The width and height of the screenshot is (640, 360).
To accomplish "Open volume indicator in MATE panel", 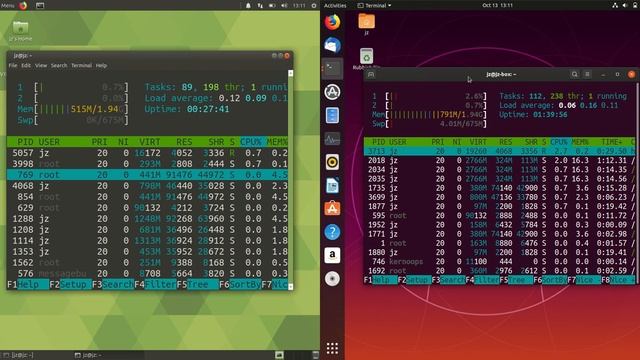I will (x=284, y=6).
